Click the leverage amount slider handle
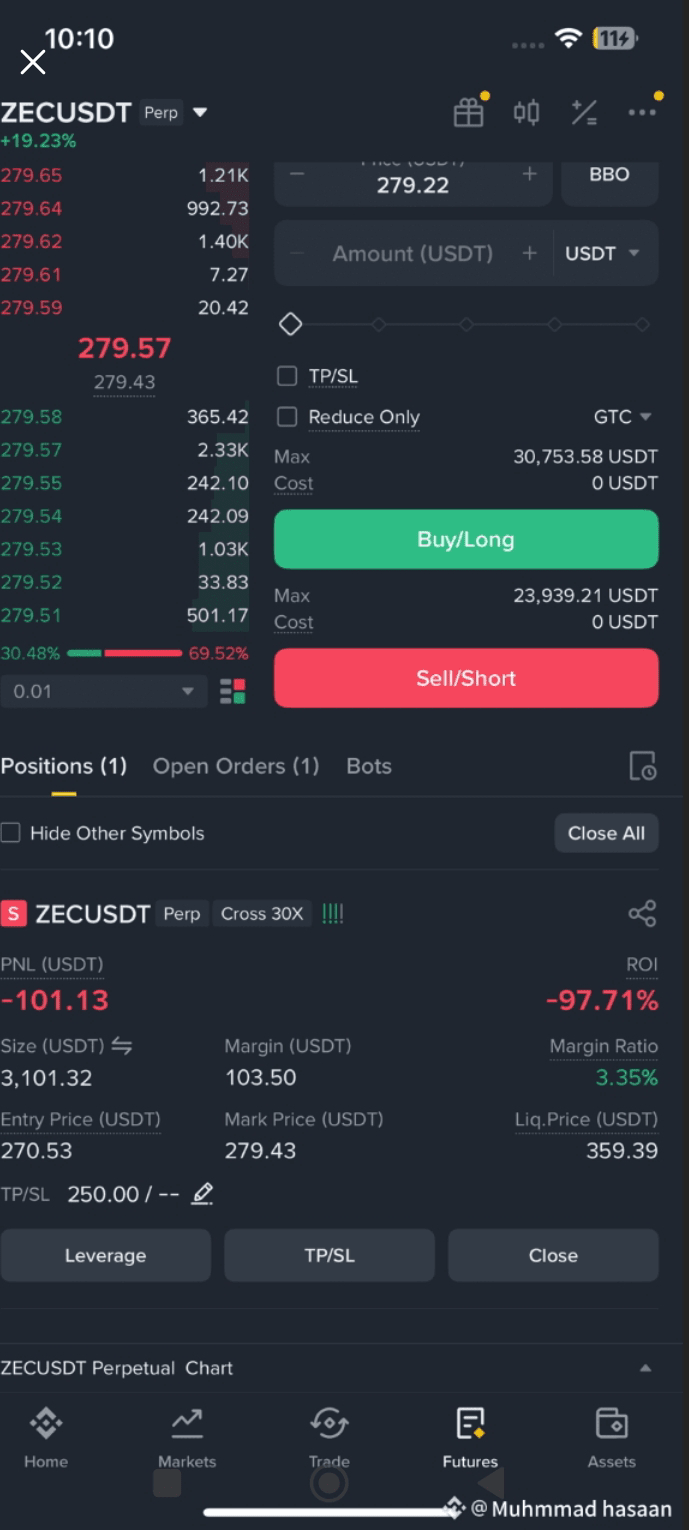 pos(290,324)
